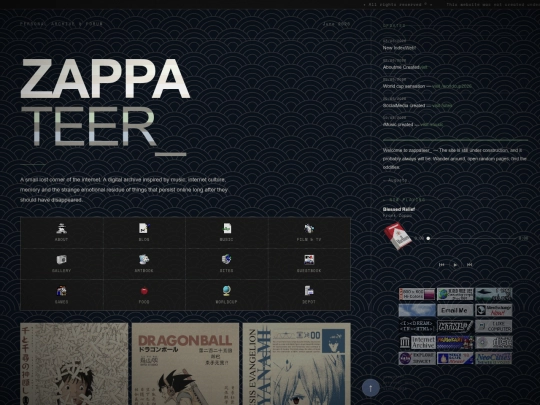Screen dimensions: 540x405
Task: Skip to the next track
Action: 469,264
